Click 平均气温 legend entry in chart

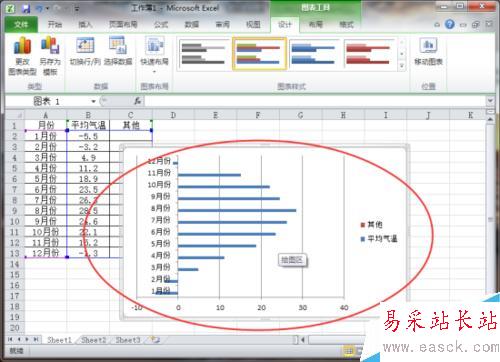[379, 239]
